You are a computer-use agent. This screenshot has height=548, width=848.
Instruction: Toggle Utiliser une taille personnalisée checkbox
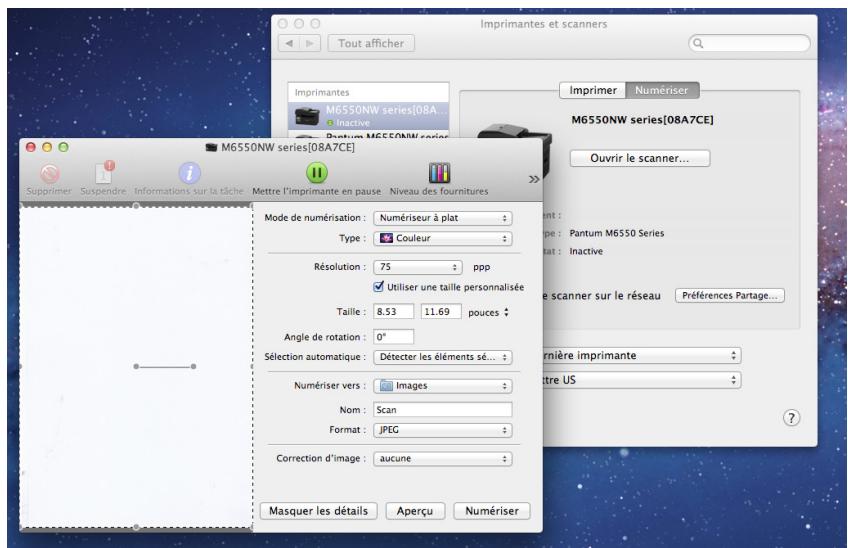[379, 287]
